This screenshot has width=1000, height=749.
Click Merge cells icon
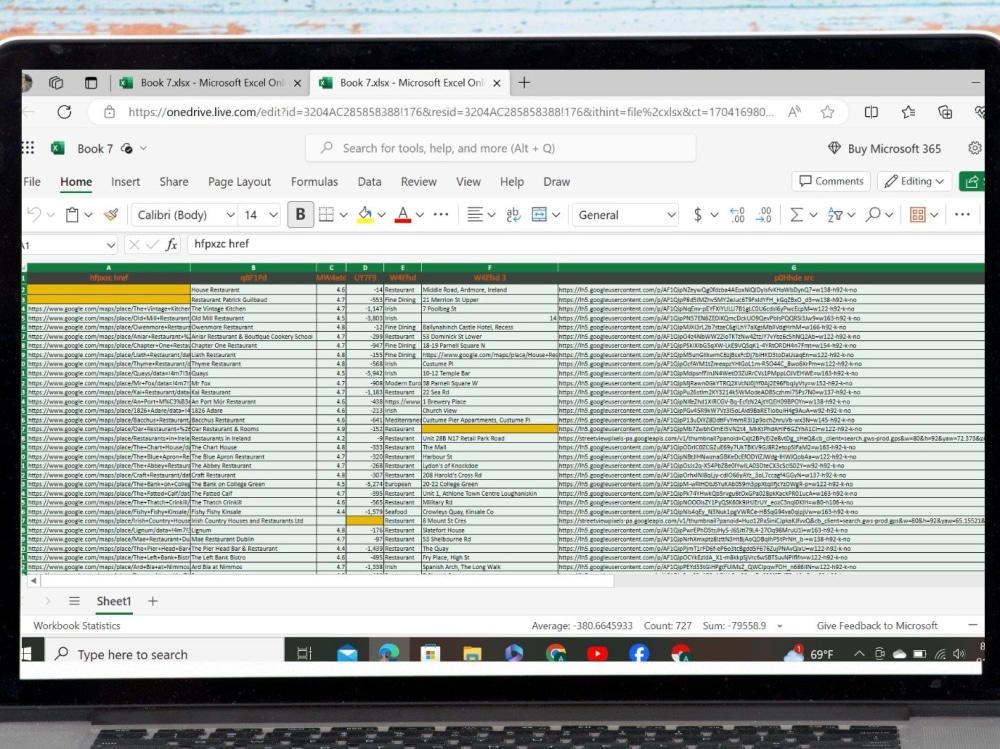(x=539, y=215)
